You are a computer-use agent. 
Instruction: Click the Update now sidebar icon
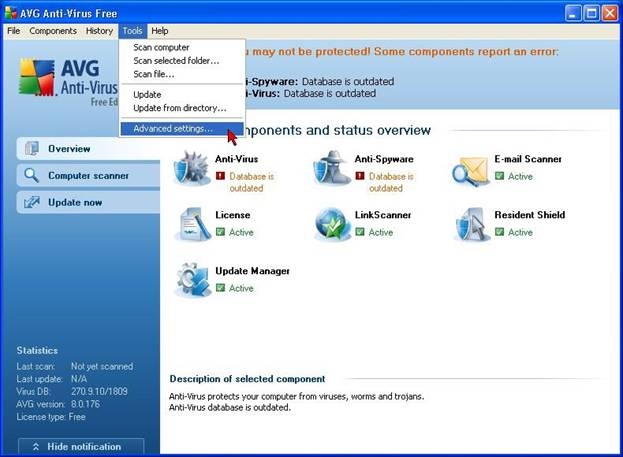[x=32, y=202]
